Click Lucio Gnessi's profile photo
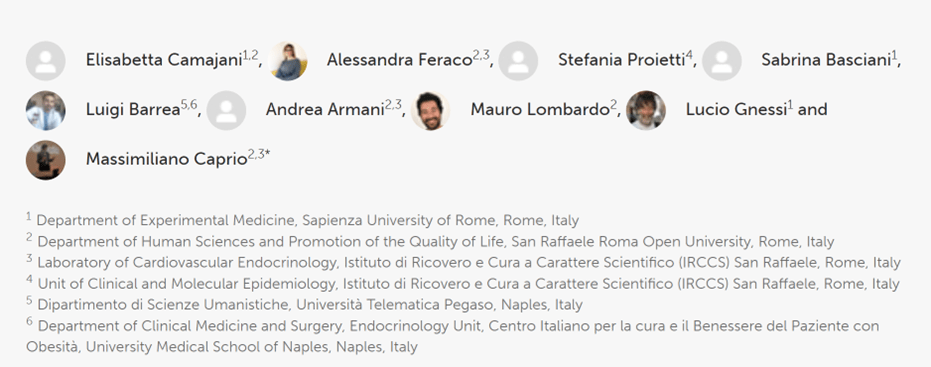Screen dimensions: 931x367 [646, 110]
